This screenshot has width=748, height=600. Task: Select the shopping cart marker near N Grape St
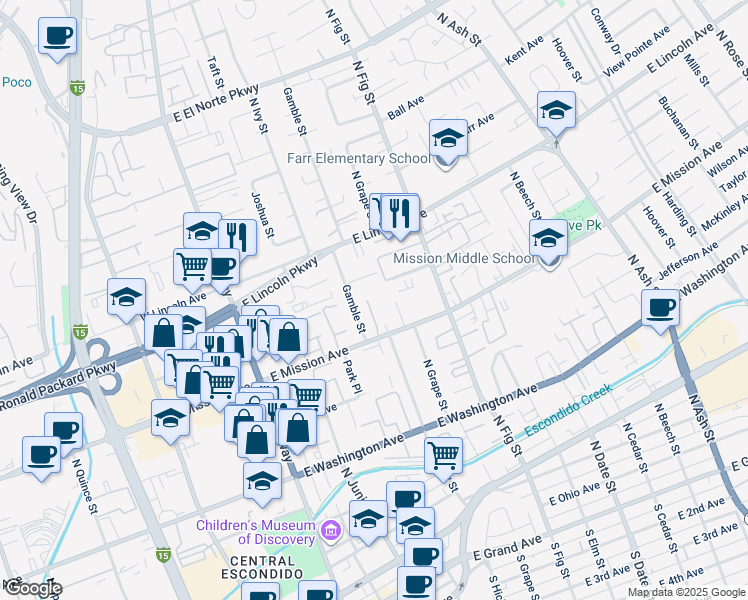point(442,455)
